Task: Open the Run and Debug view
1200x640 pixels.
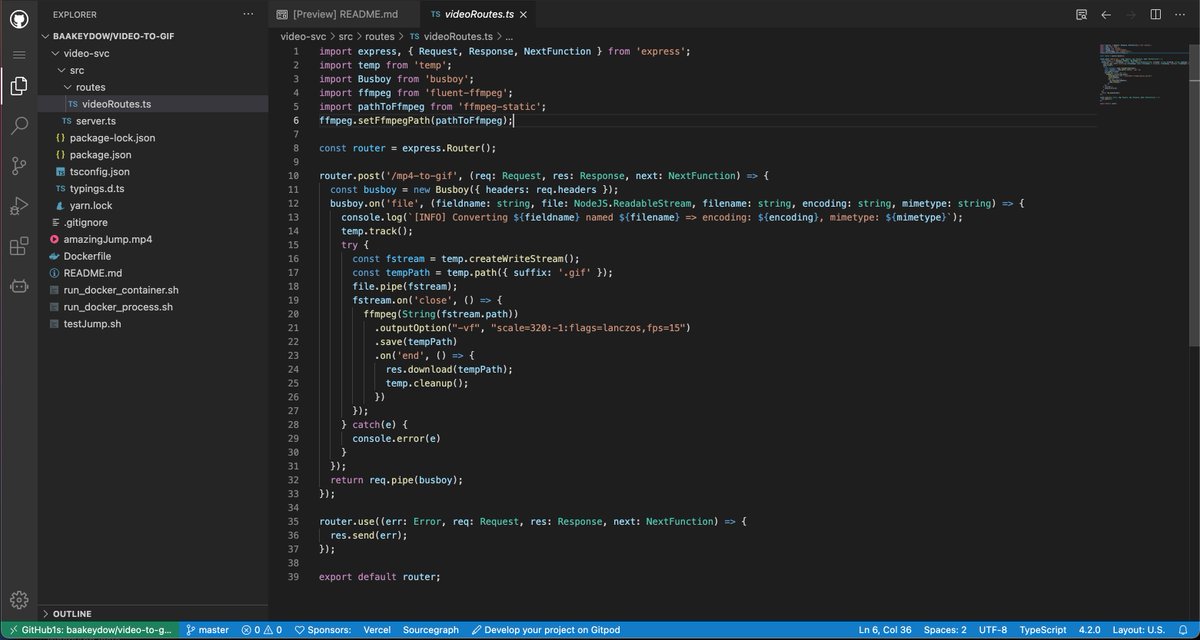Action: pos(19,206)
